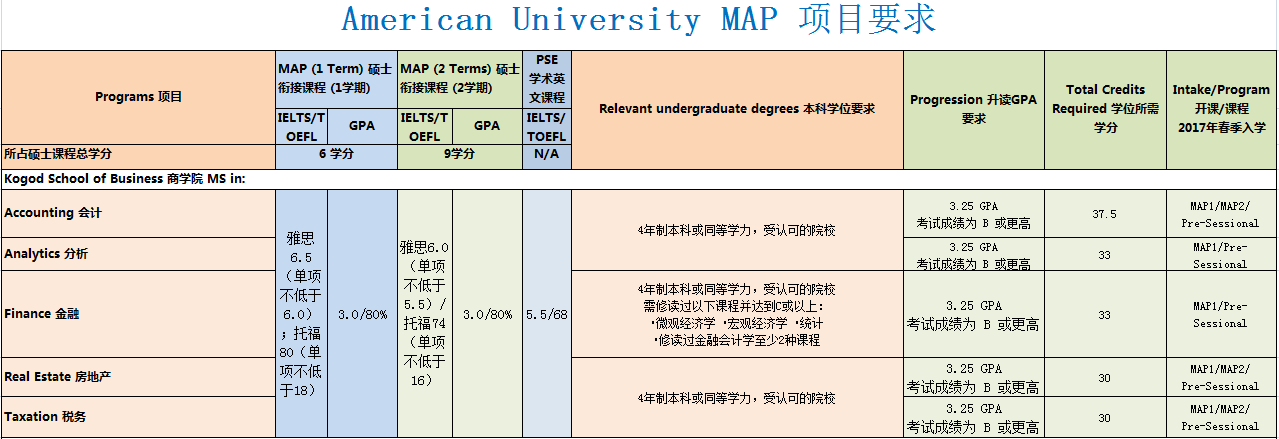Select the Intake/Program header cell
The height and width of the screenshot is (439, 1279).
[x=1221, y=109]
